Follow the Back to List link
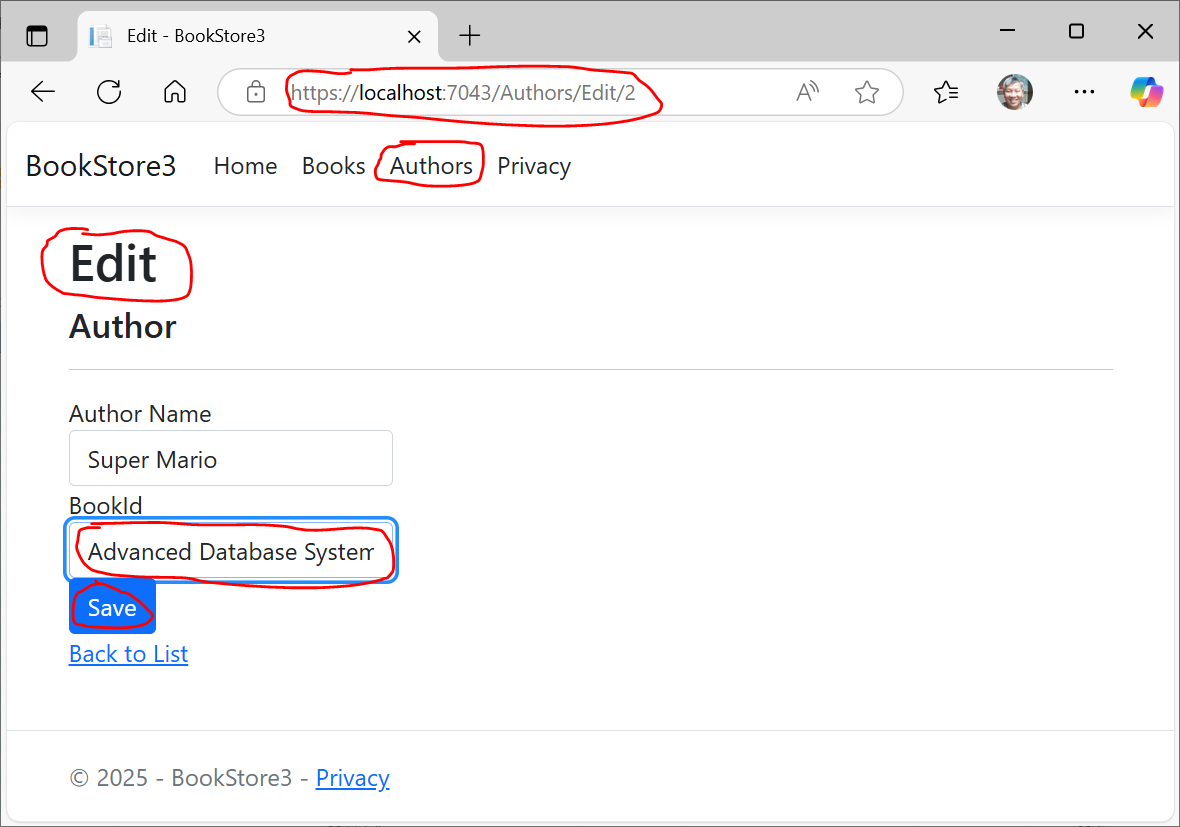 tap(129, 654)
